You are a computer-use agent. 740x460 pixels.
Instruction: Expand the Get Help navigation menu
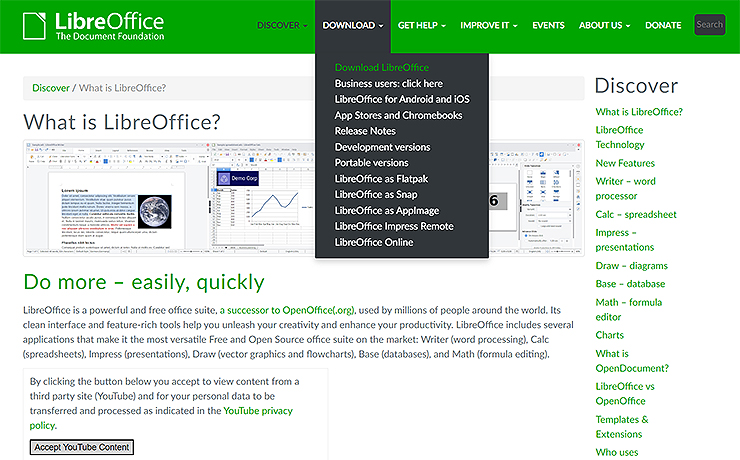pyautogui.click(x=421, y=25)
